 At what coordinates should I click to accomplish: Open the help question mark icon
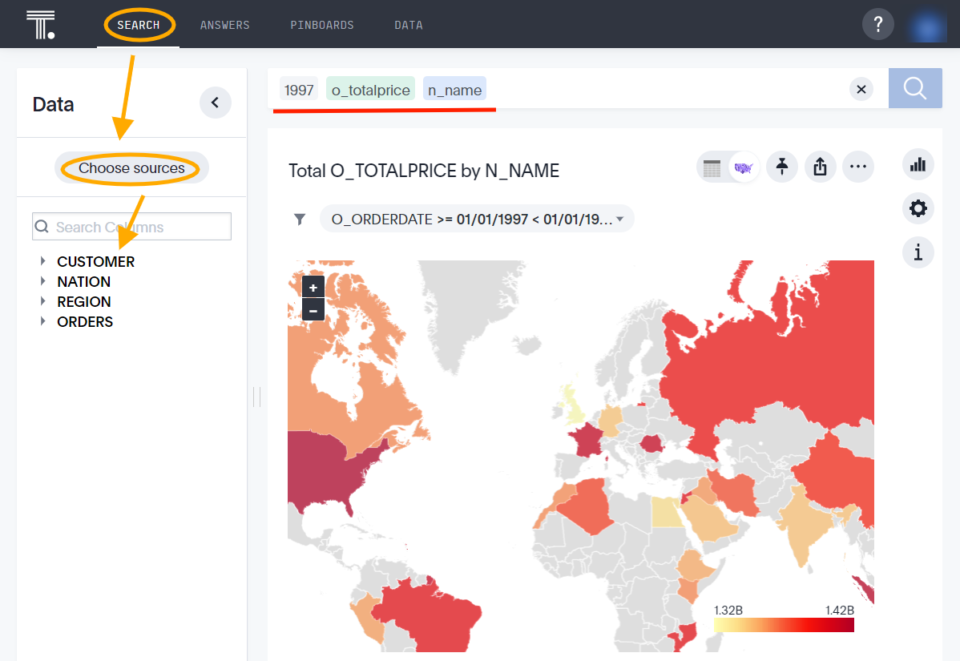[877, 23]
